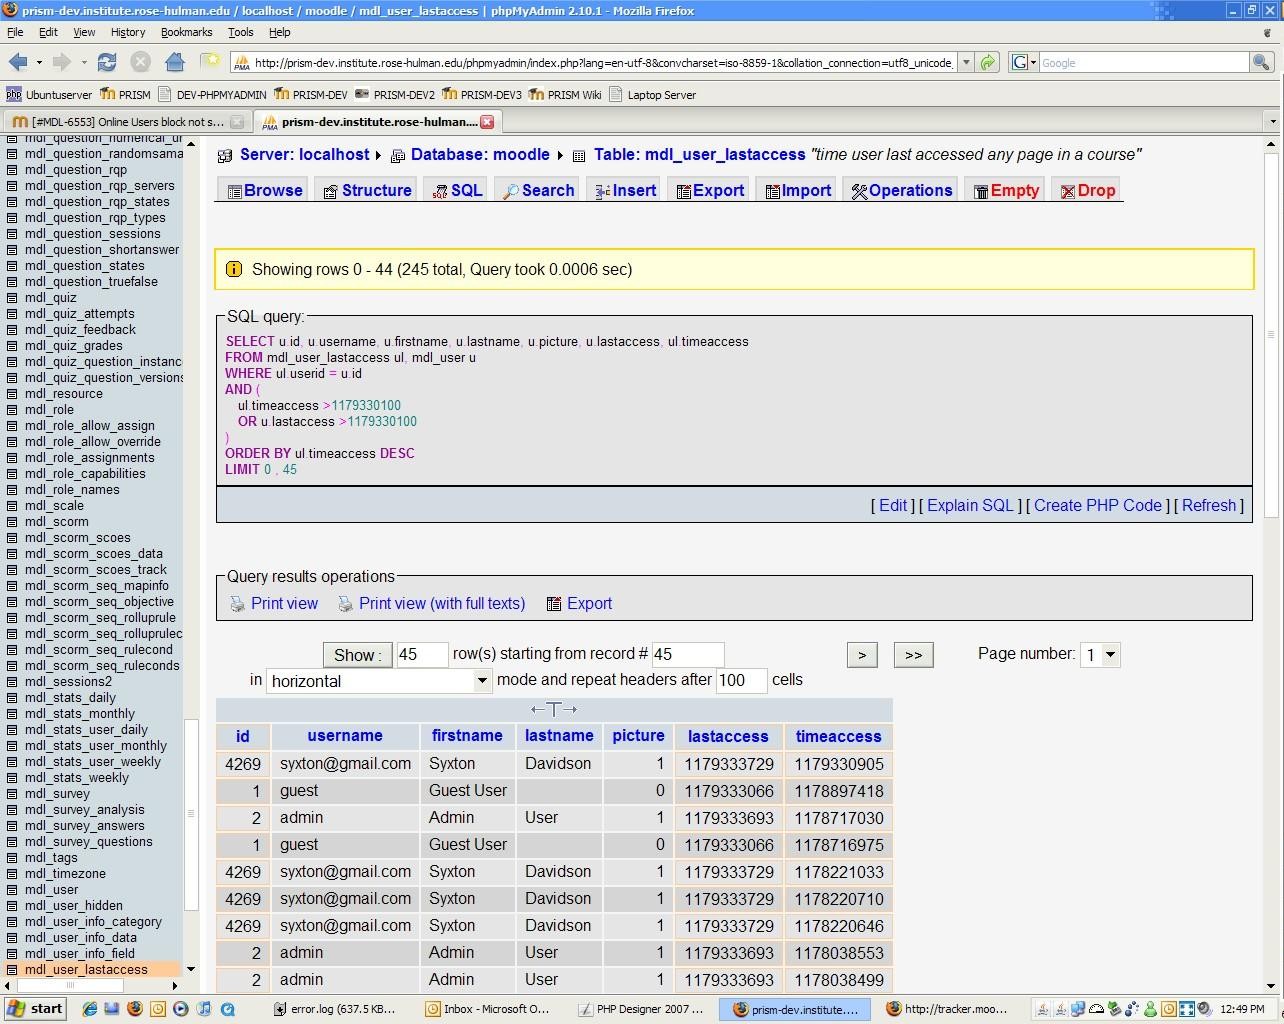Open the Page number dropdown
This screenshot has width=1284, height=1024.
coord(1100,654)
